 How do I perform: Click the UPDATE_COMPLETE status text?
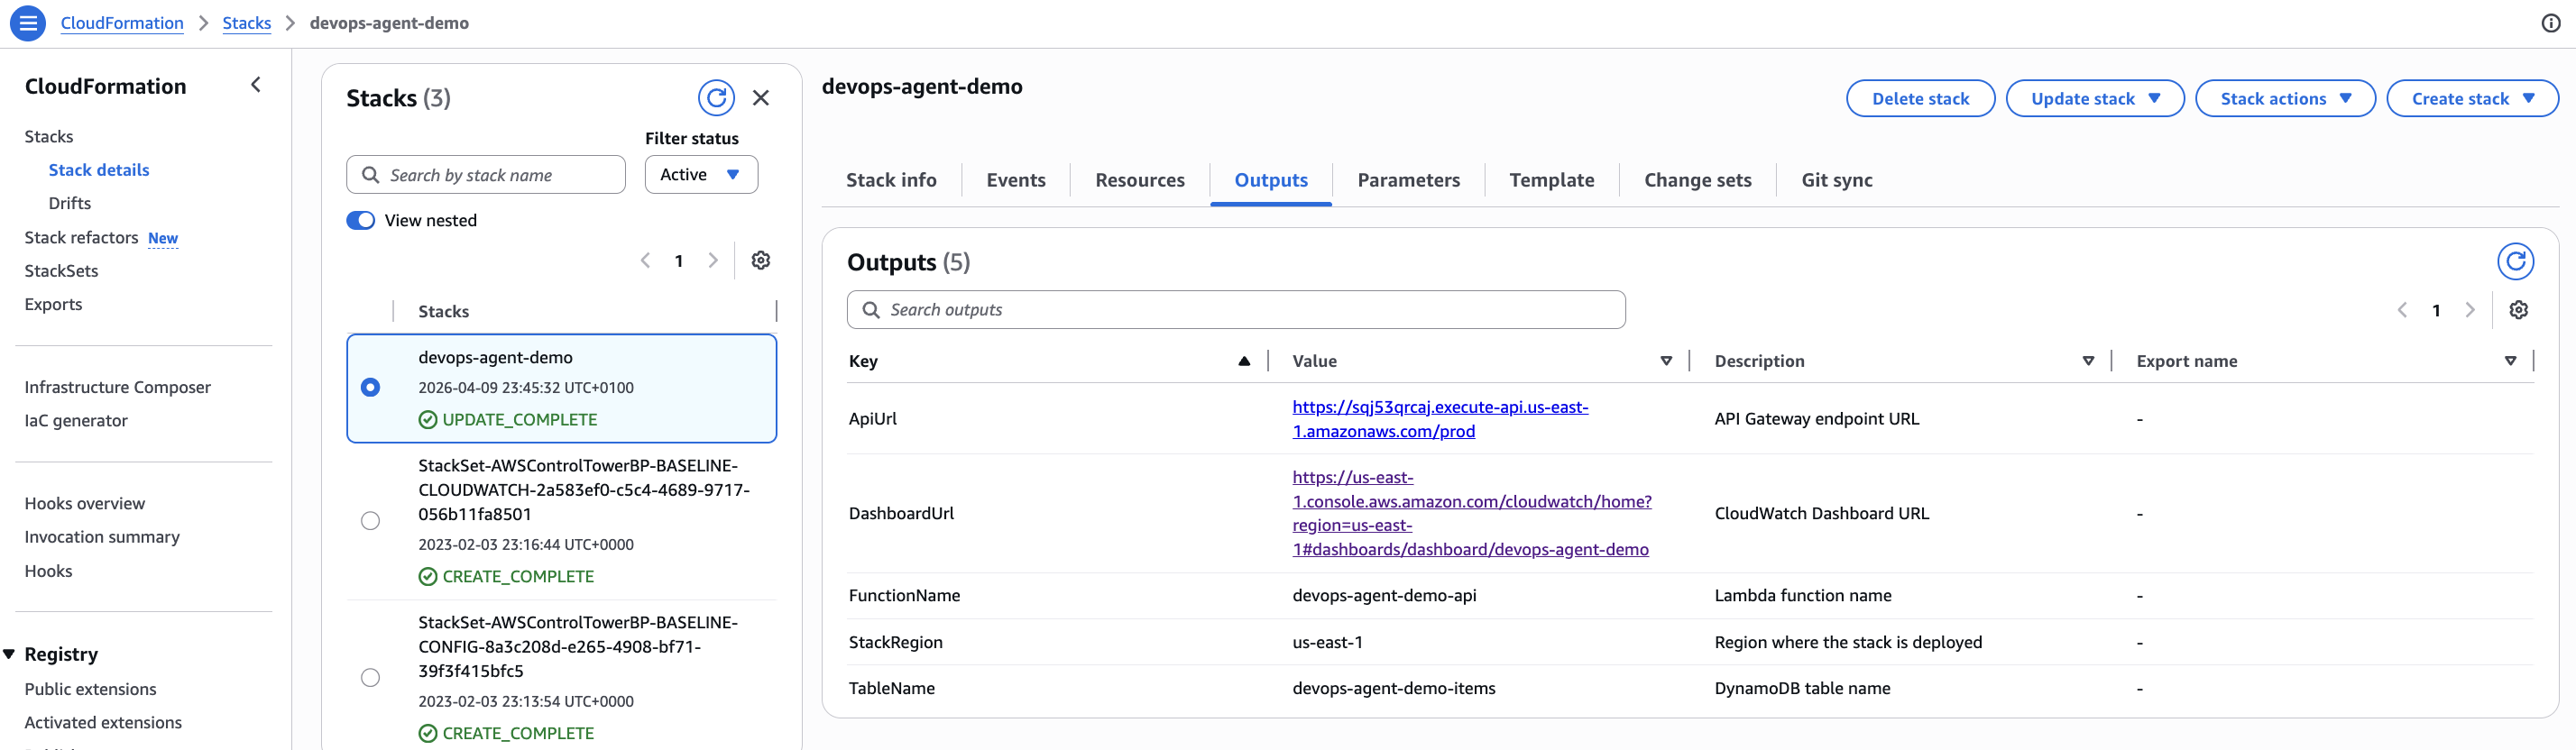coord(520,420)
